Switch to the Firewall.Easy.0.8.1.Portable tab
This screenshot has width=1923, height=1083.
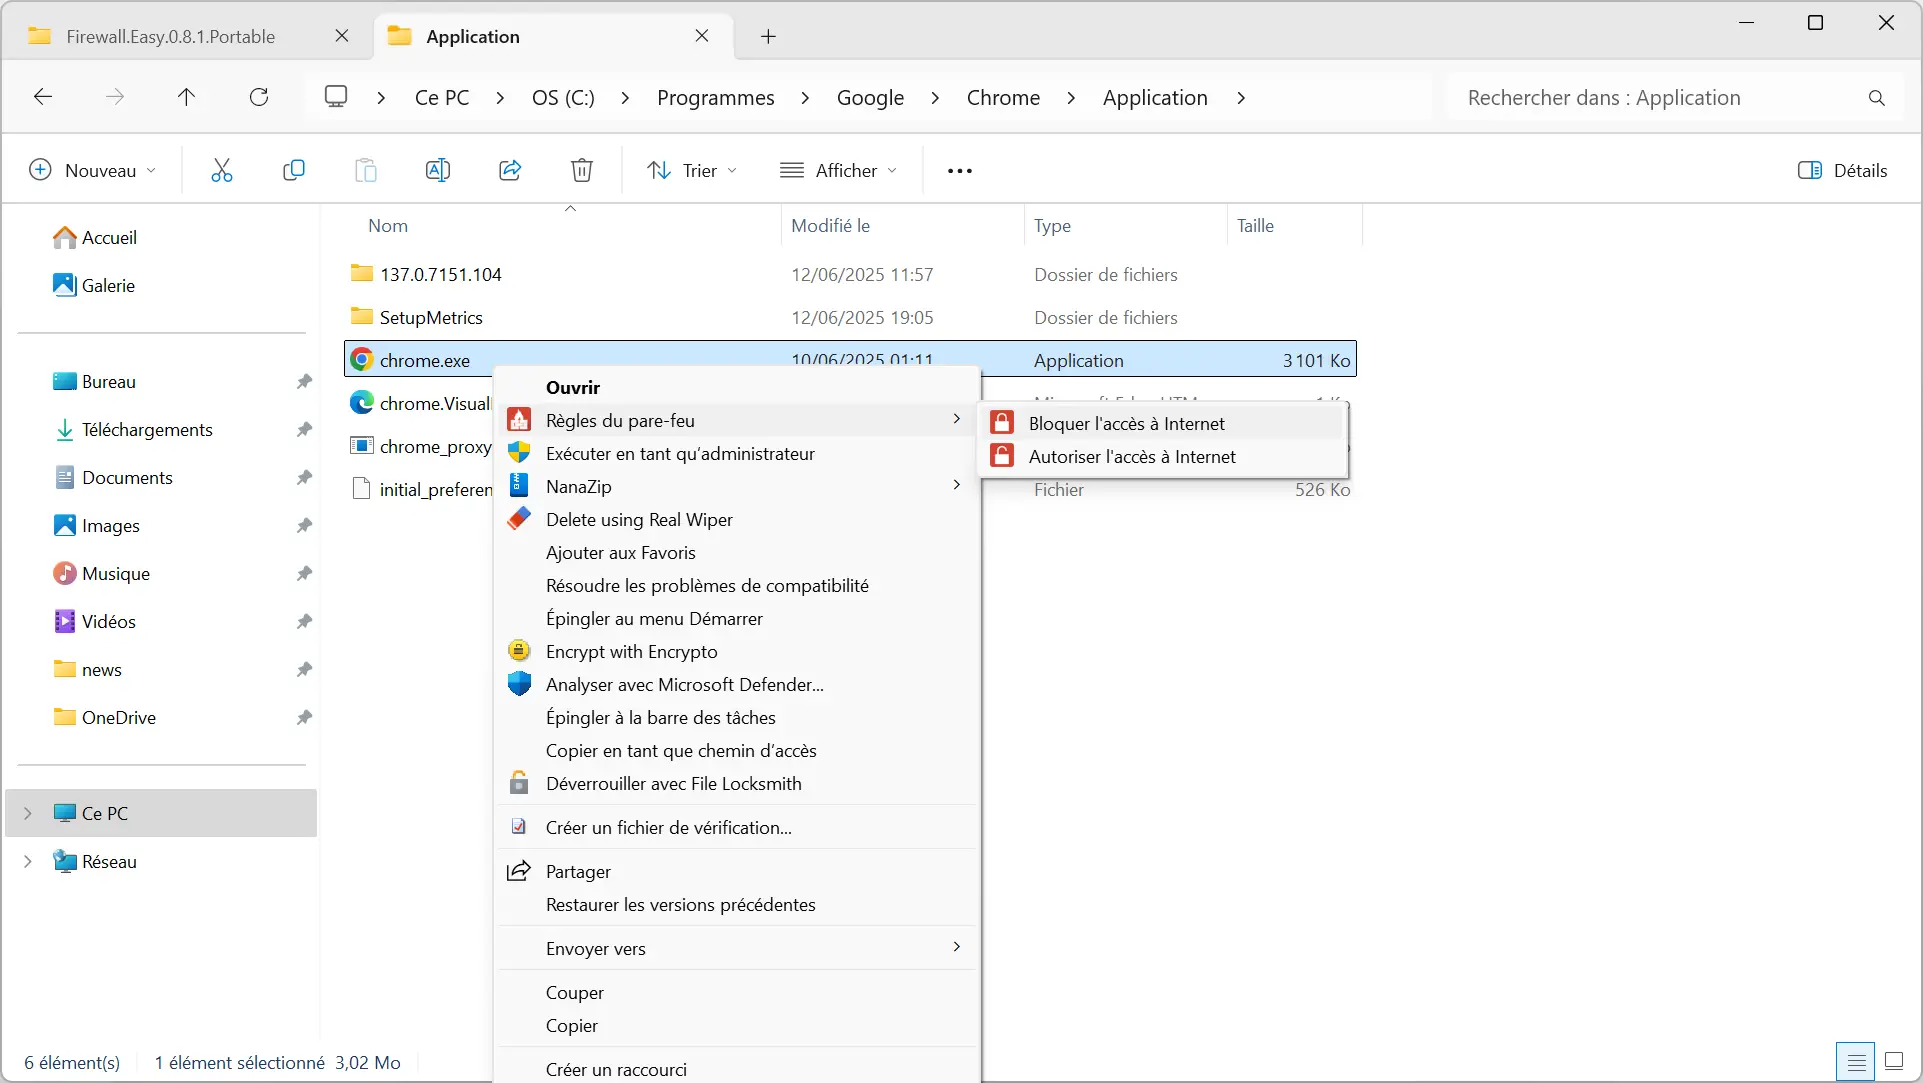click(170, 37)
